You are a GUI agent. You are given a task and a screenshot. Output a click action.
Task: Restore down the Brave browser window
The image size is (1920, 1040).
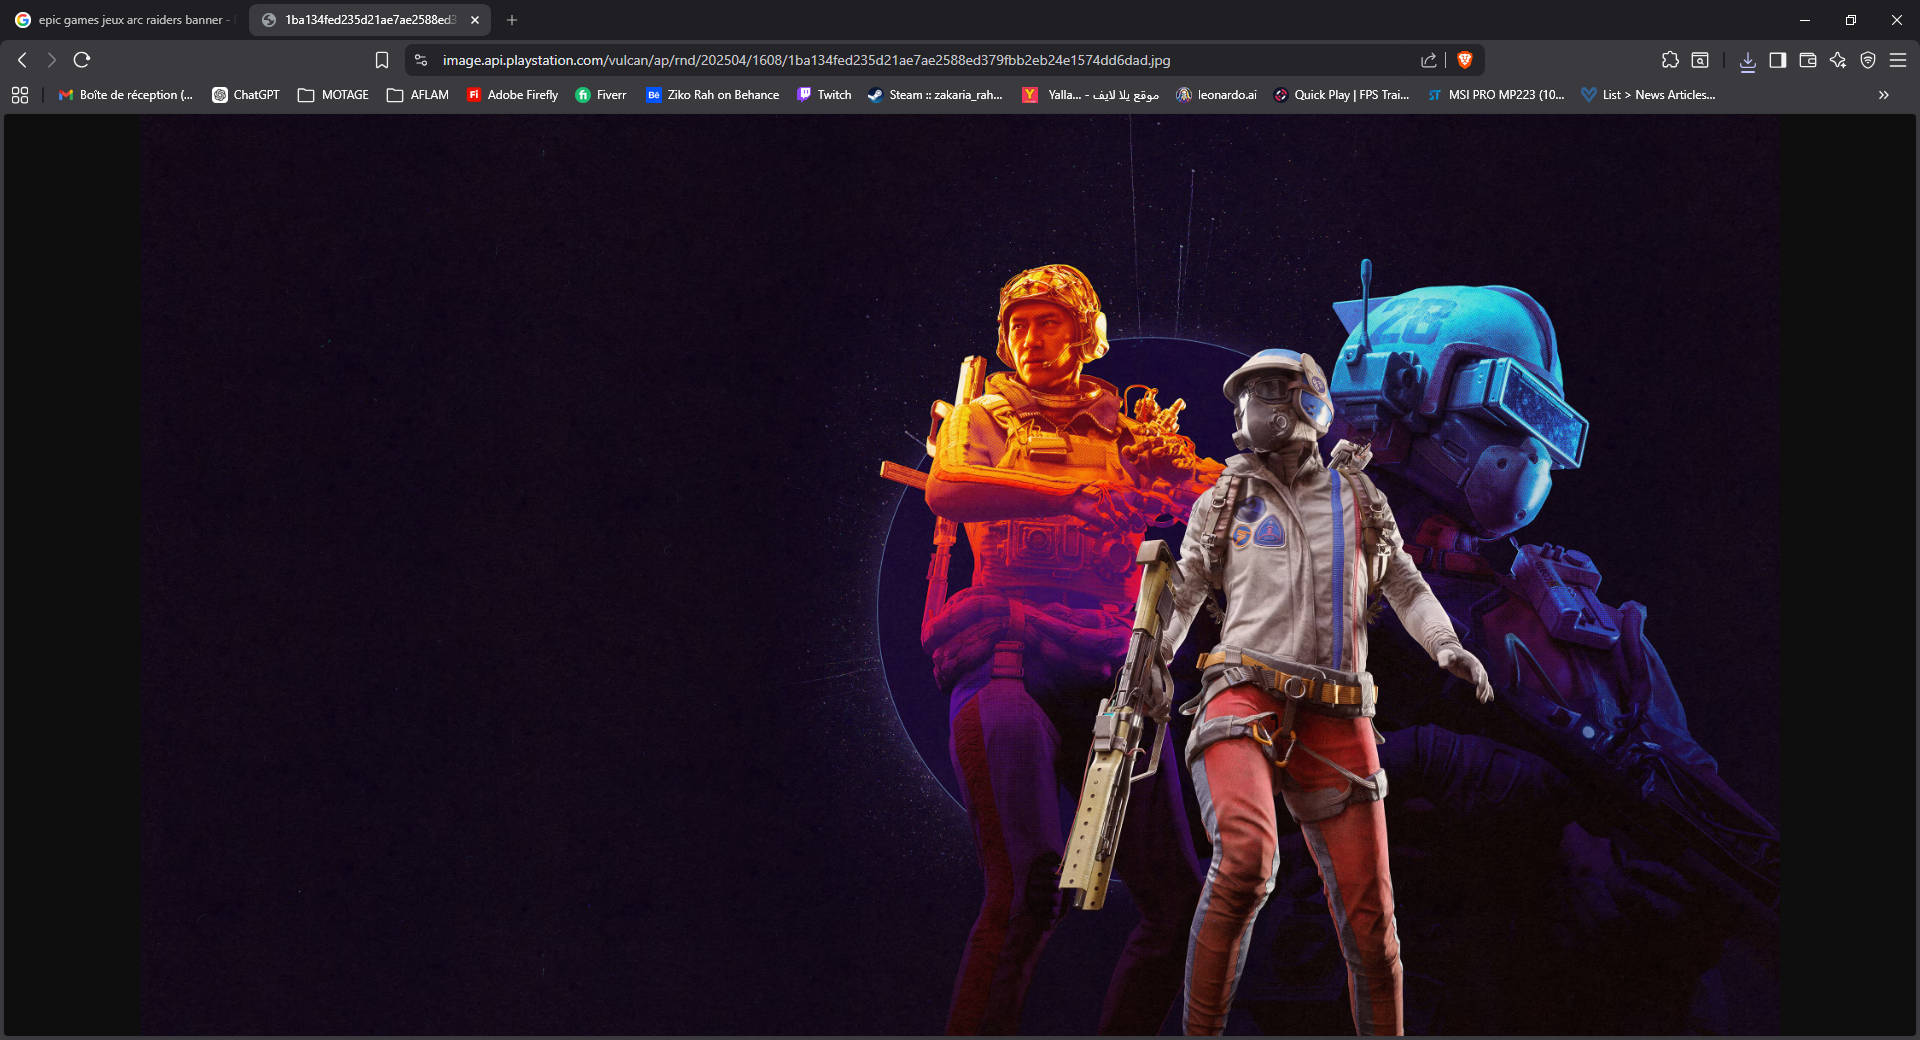(1851, 20)
